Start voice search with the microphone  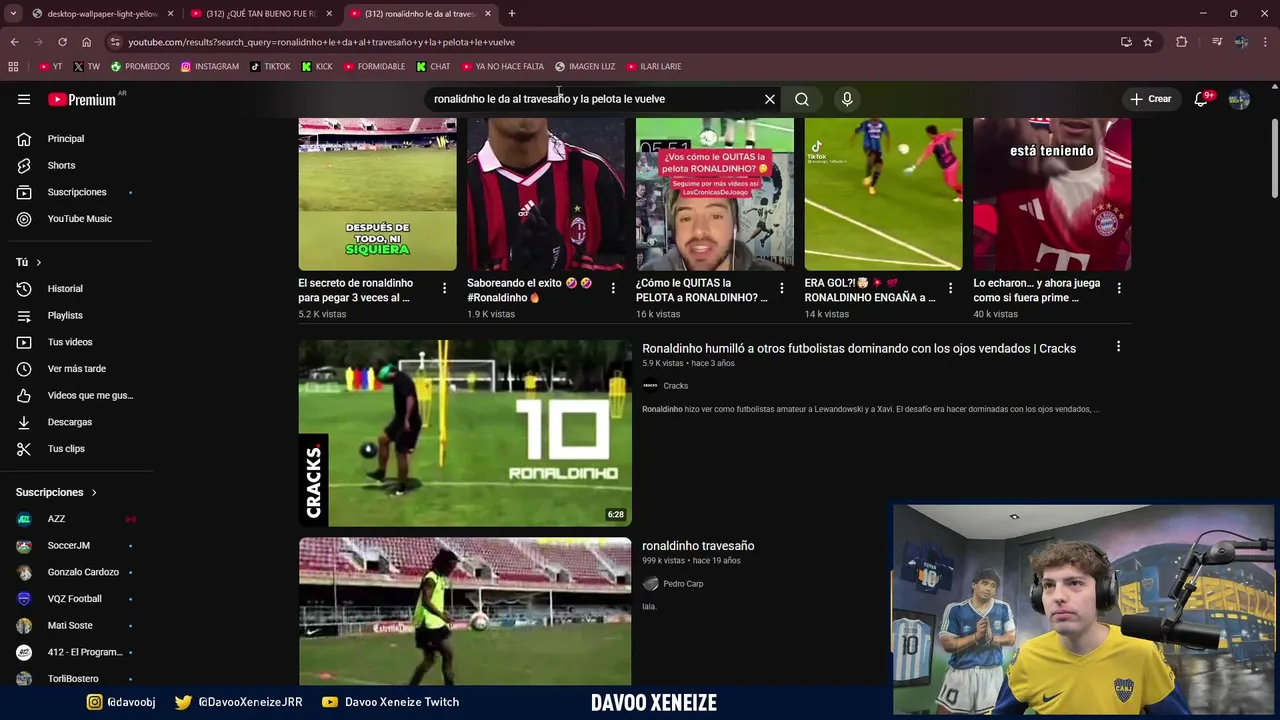(x=847, y=99)
